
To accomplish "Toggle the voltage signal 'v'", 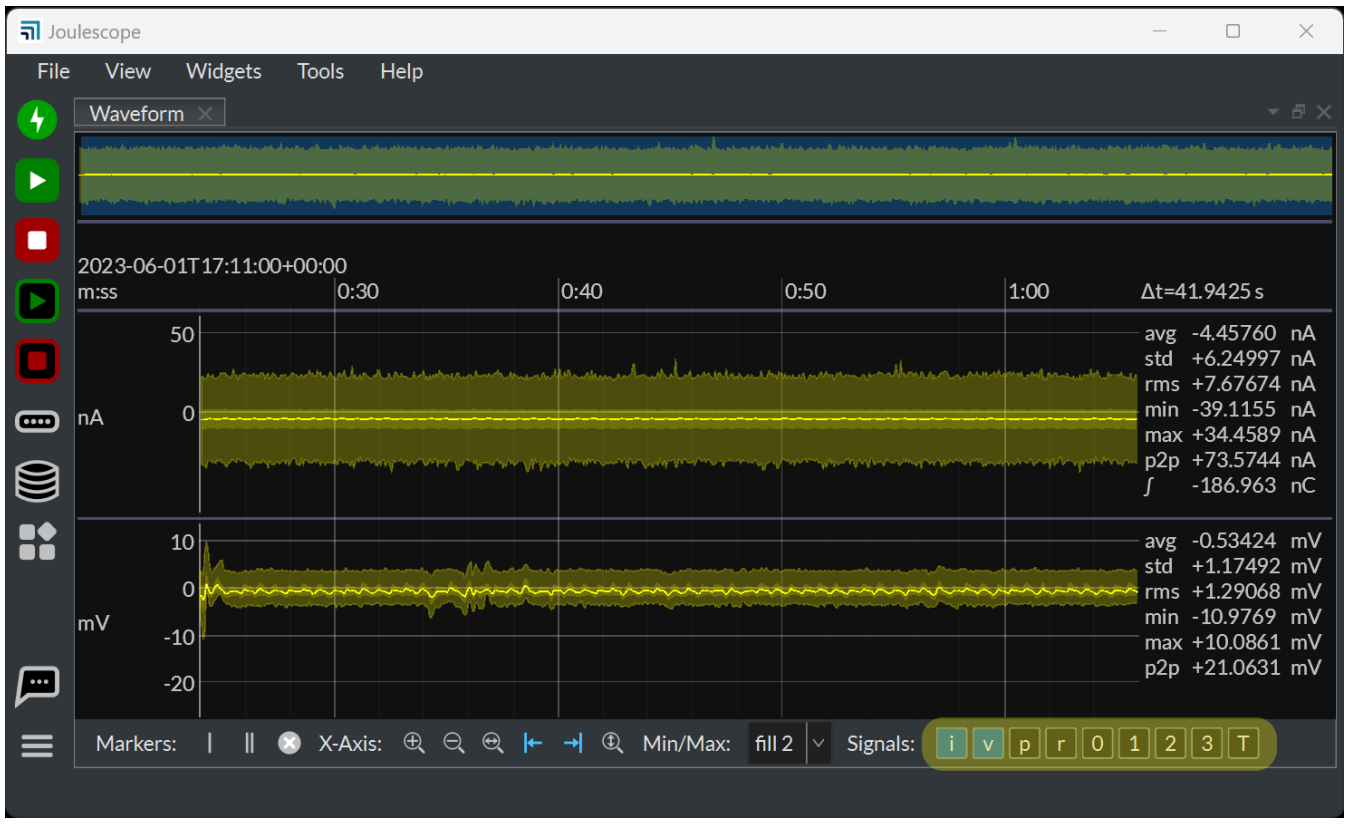I will pyautogui.click(x=988, y=744).
